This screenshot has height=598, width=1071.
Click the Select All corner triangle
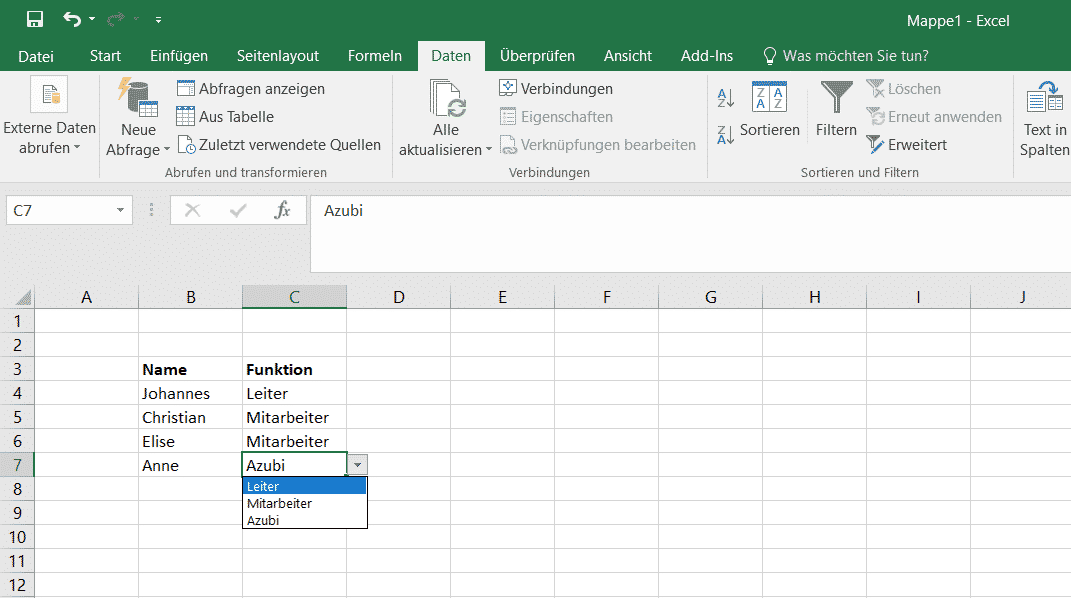[x=23, y=298]
